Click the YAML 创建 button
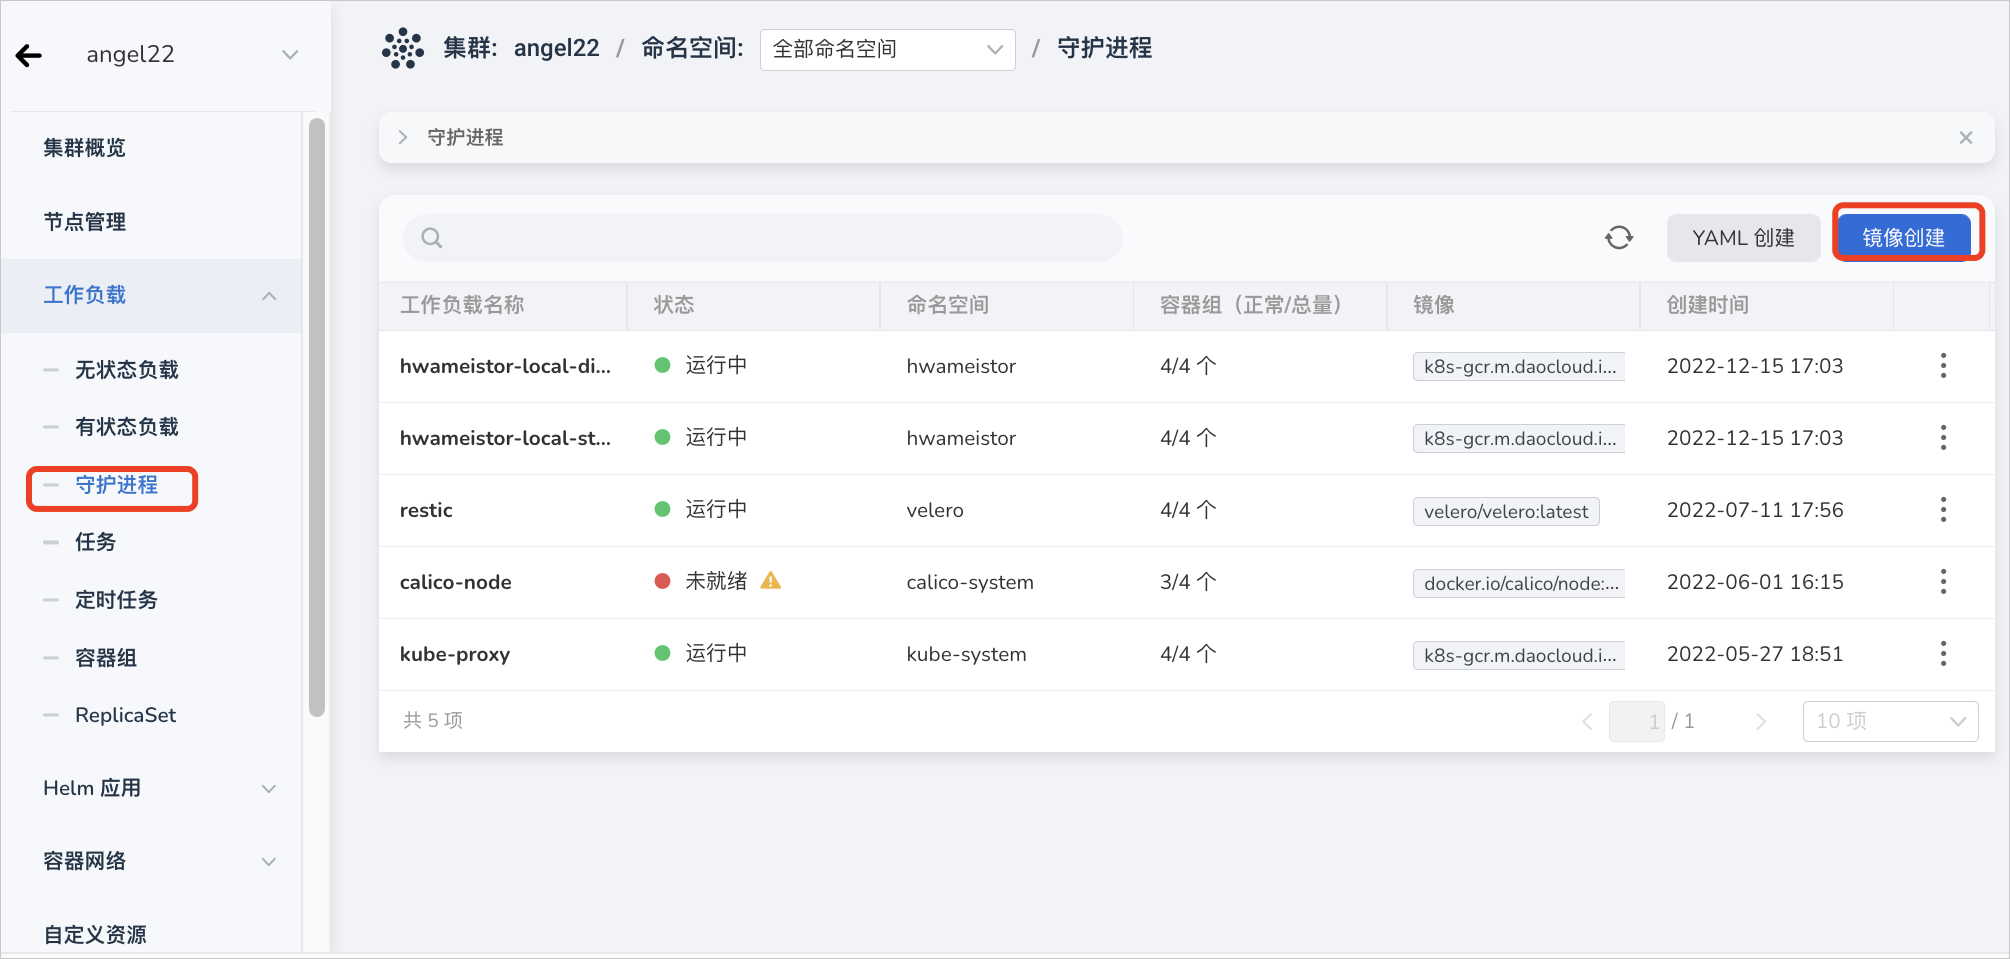The width and height of the screenshot is (2010, 959). click(x=1743, y=238)
